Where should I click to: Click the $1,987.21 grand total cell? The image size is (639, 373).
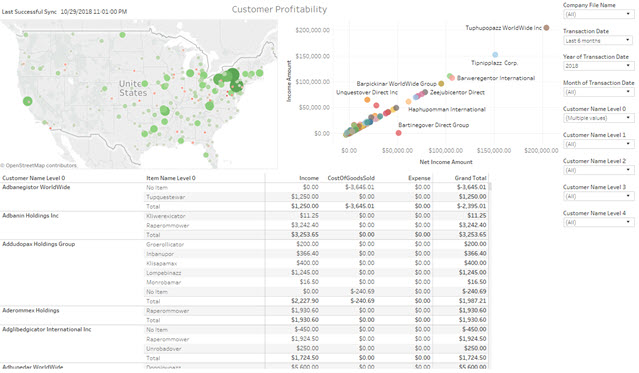click(472, 301)
